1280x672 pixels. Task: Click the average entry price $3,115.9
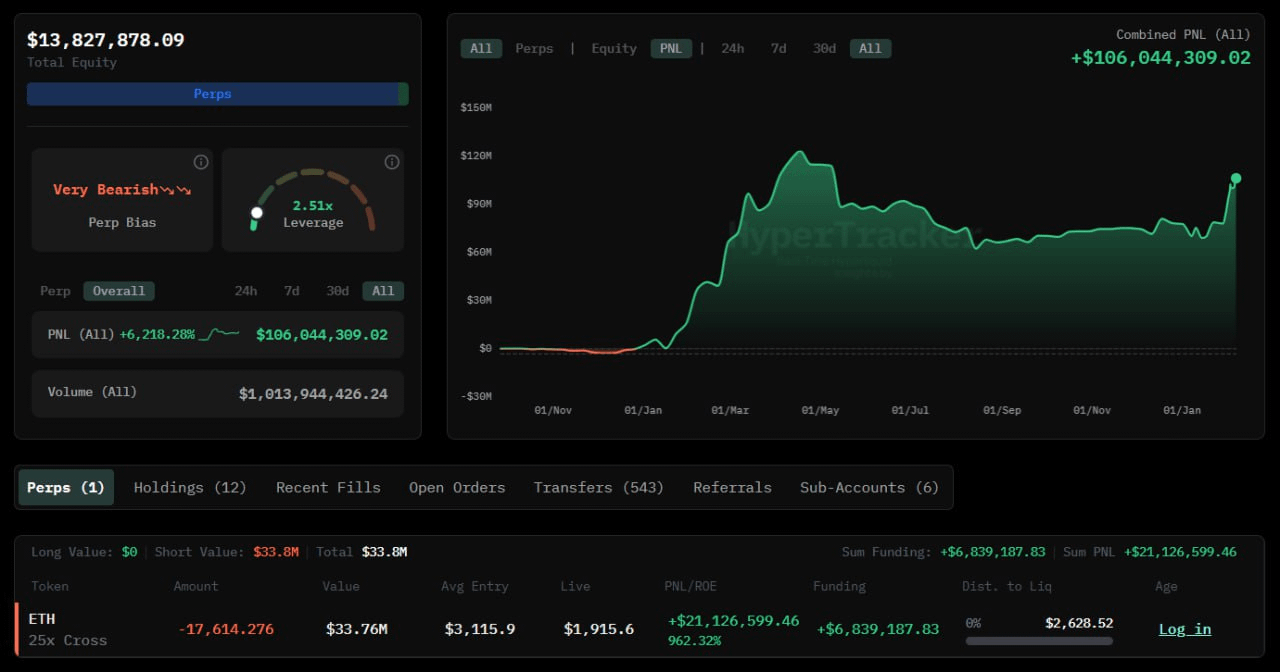click(481, 629)
